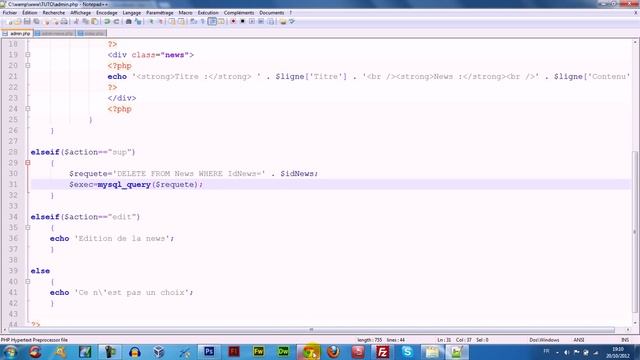Collapse the fold marker at line 20

28,65
